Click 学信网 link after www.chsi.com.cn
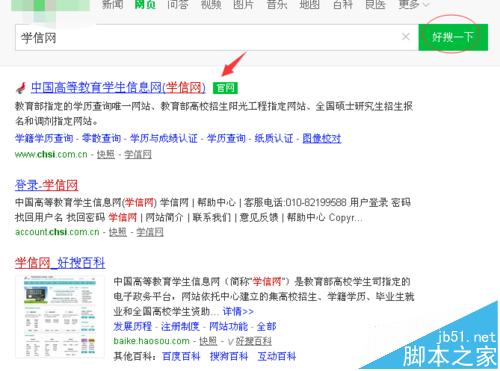The height and width of the screenshot is (371, 500). [x=138, y=154]
